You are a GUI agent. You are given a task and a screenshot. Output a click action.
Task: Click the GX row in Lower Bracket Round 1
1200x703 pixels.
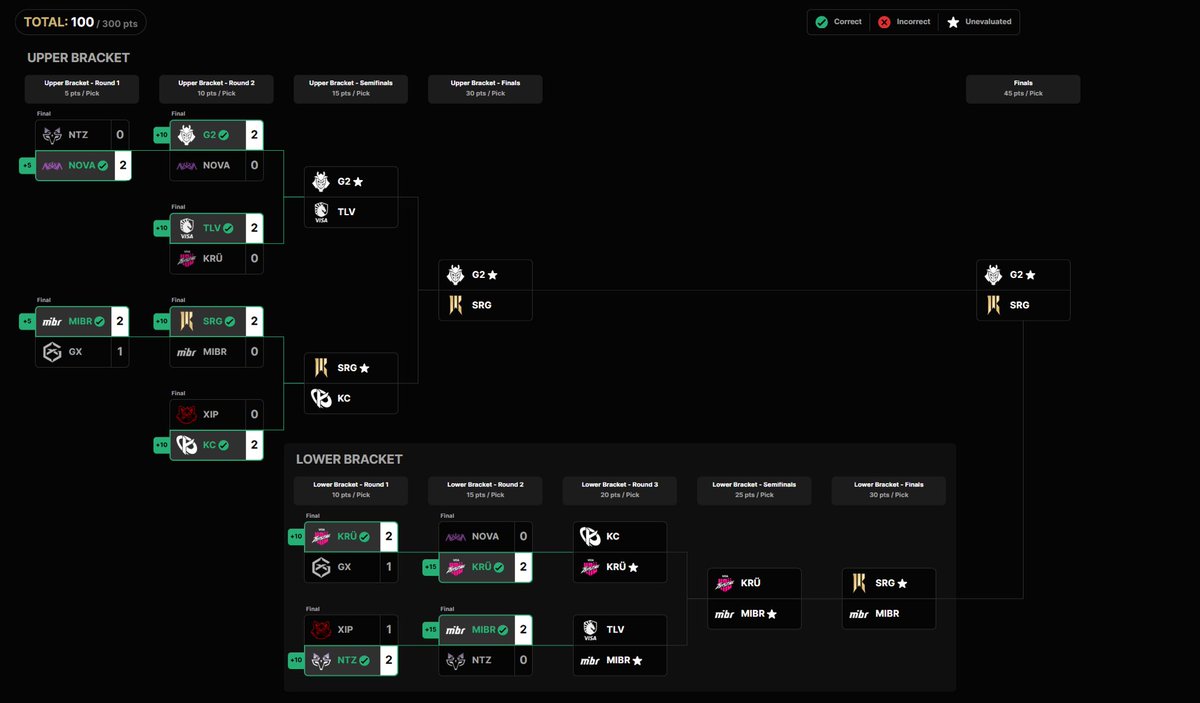click(351, 568)
